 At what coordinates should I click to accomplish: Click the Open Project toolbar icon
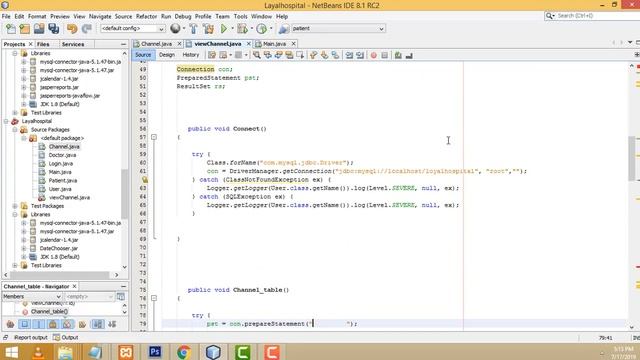pyautogui.click(x=39, y=29)
